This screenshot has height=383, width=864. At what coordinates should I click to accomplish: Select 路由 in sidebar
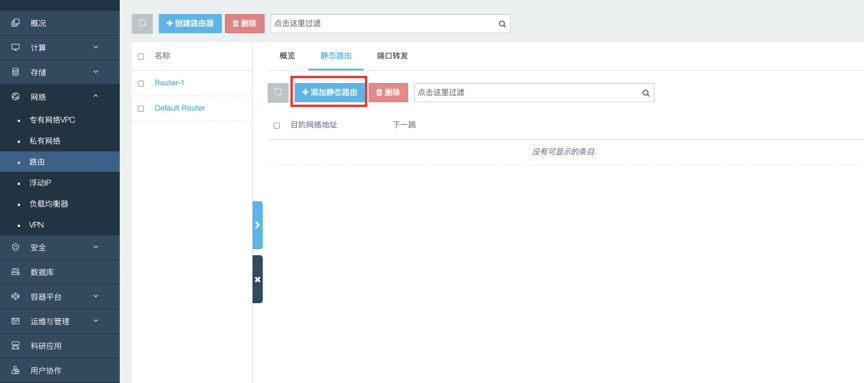60,162
